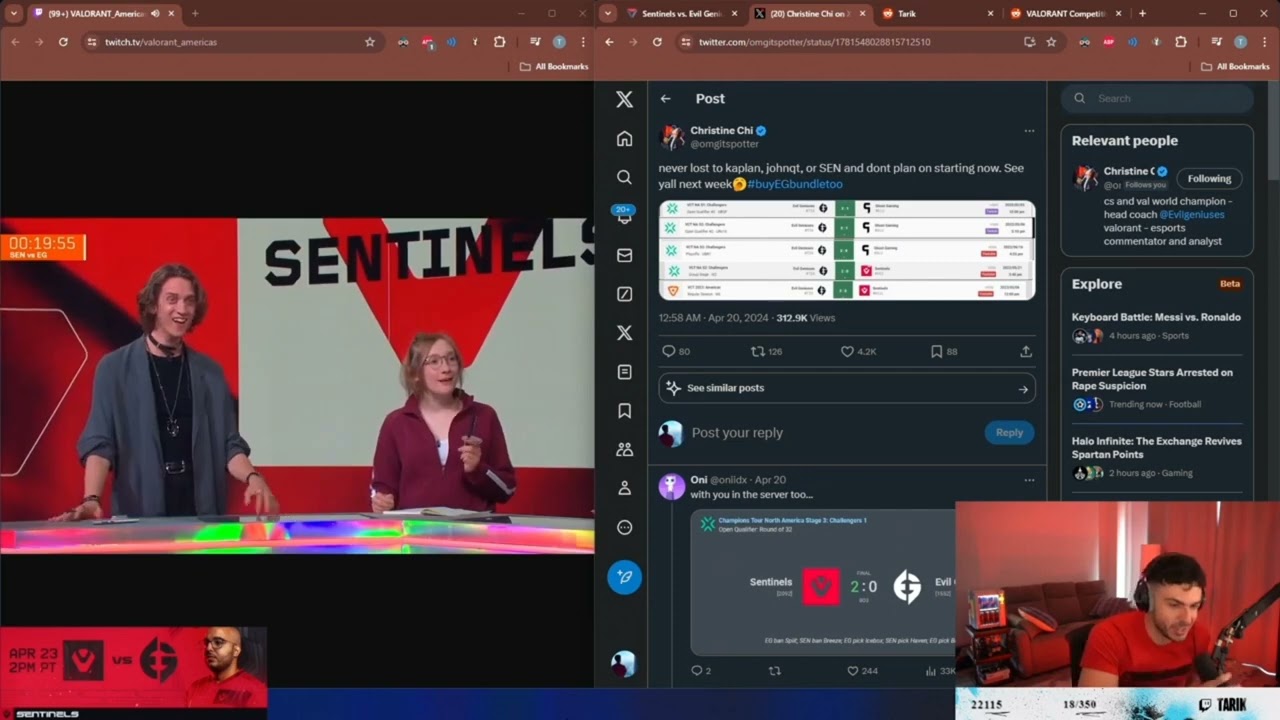Open Chrome menu in Twitter window
1280x720 pixels.
point(1264,42)
